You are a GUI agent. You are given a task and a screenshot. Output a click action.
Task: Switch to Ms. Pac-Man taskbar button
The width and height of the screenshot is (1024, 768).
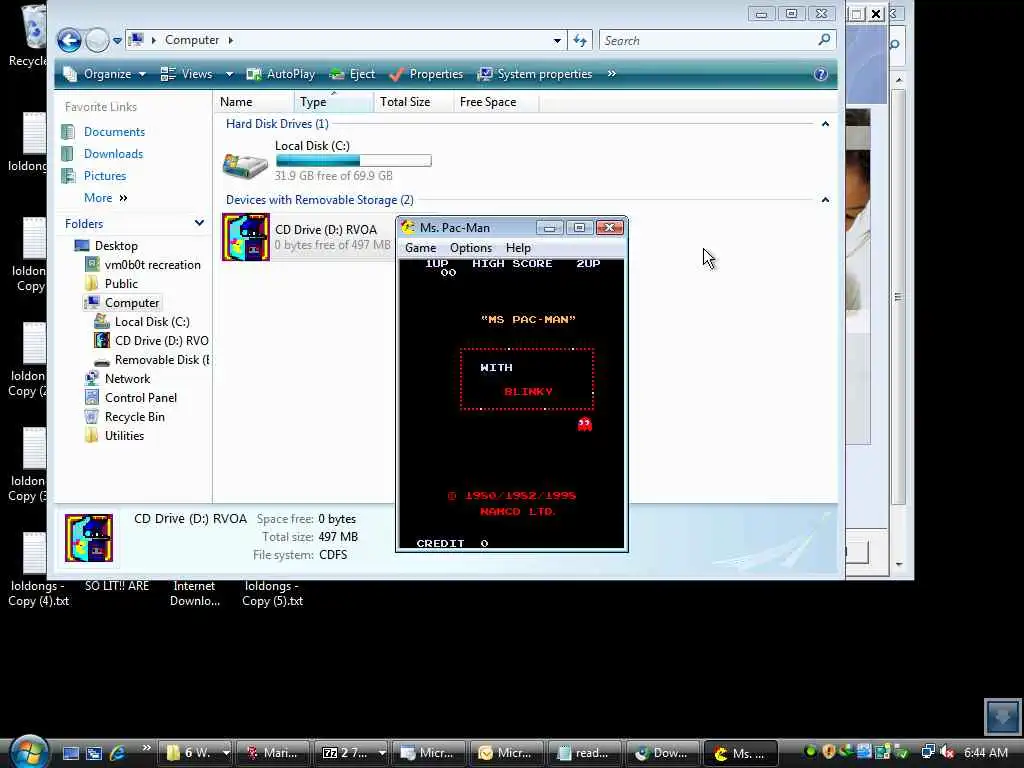tap(740, 753)
